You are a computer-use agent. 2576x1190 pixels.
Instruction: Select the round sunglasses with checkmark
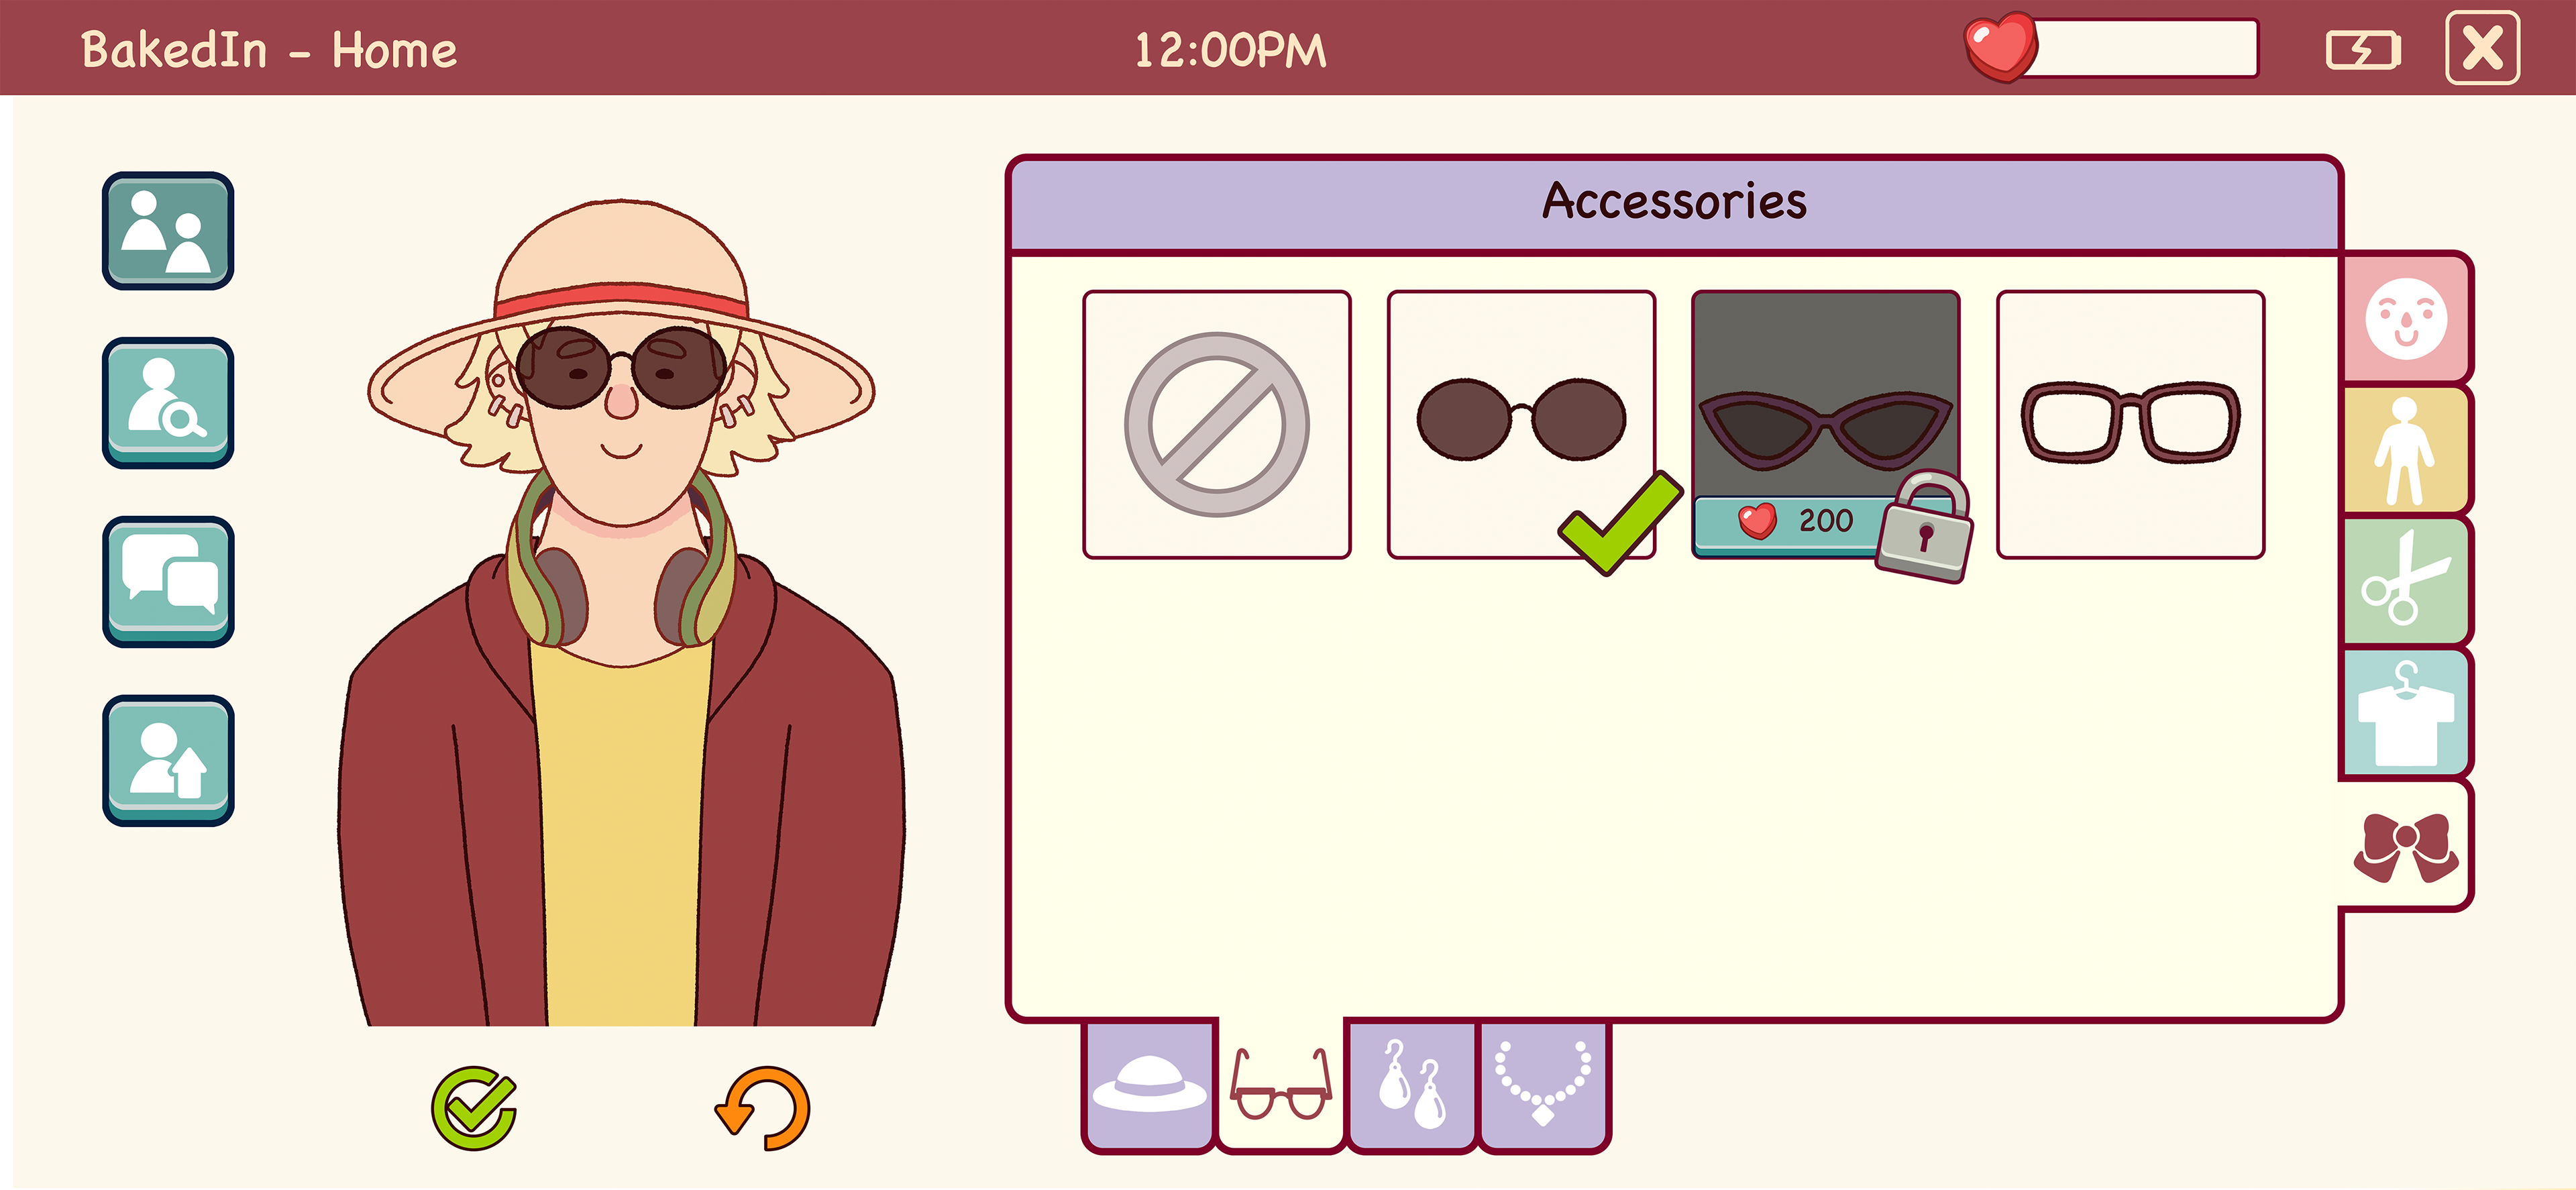[1521, 424]
